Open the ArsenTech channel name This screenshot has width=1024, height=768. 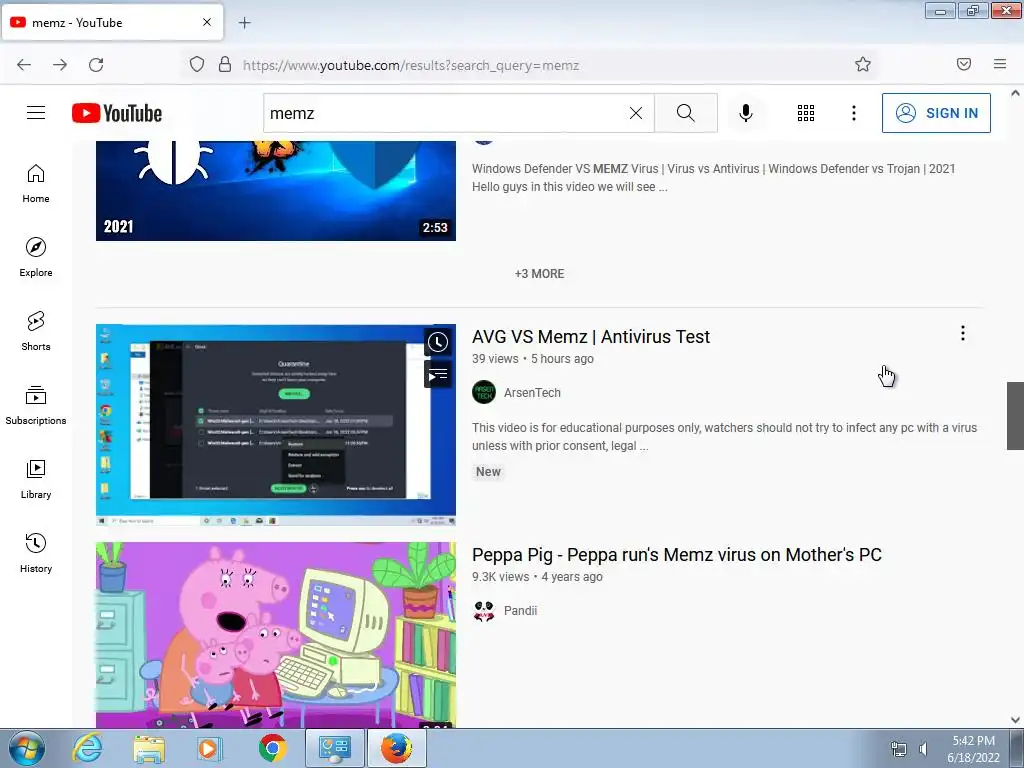pyautogui.click(x=532, y=392)
